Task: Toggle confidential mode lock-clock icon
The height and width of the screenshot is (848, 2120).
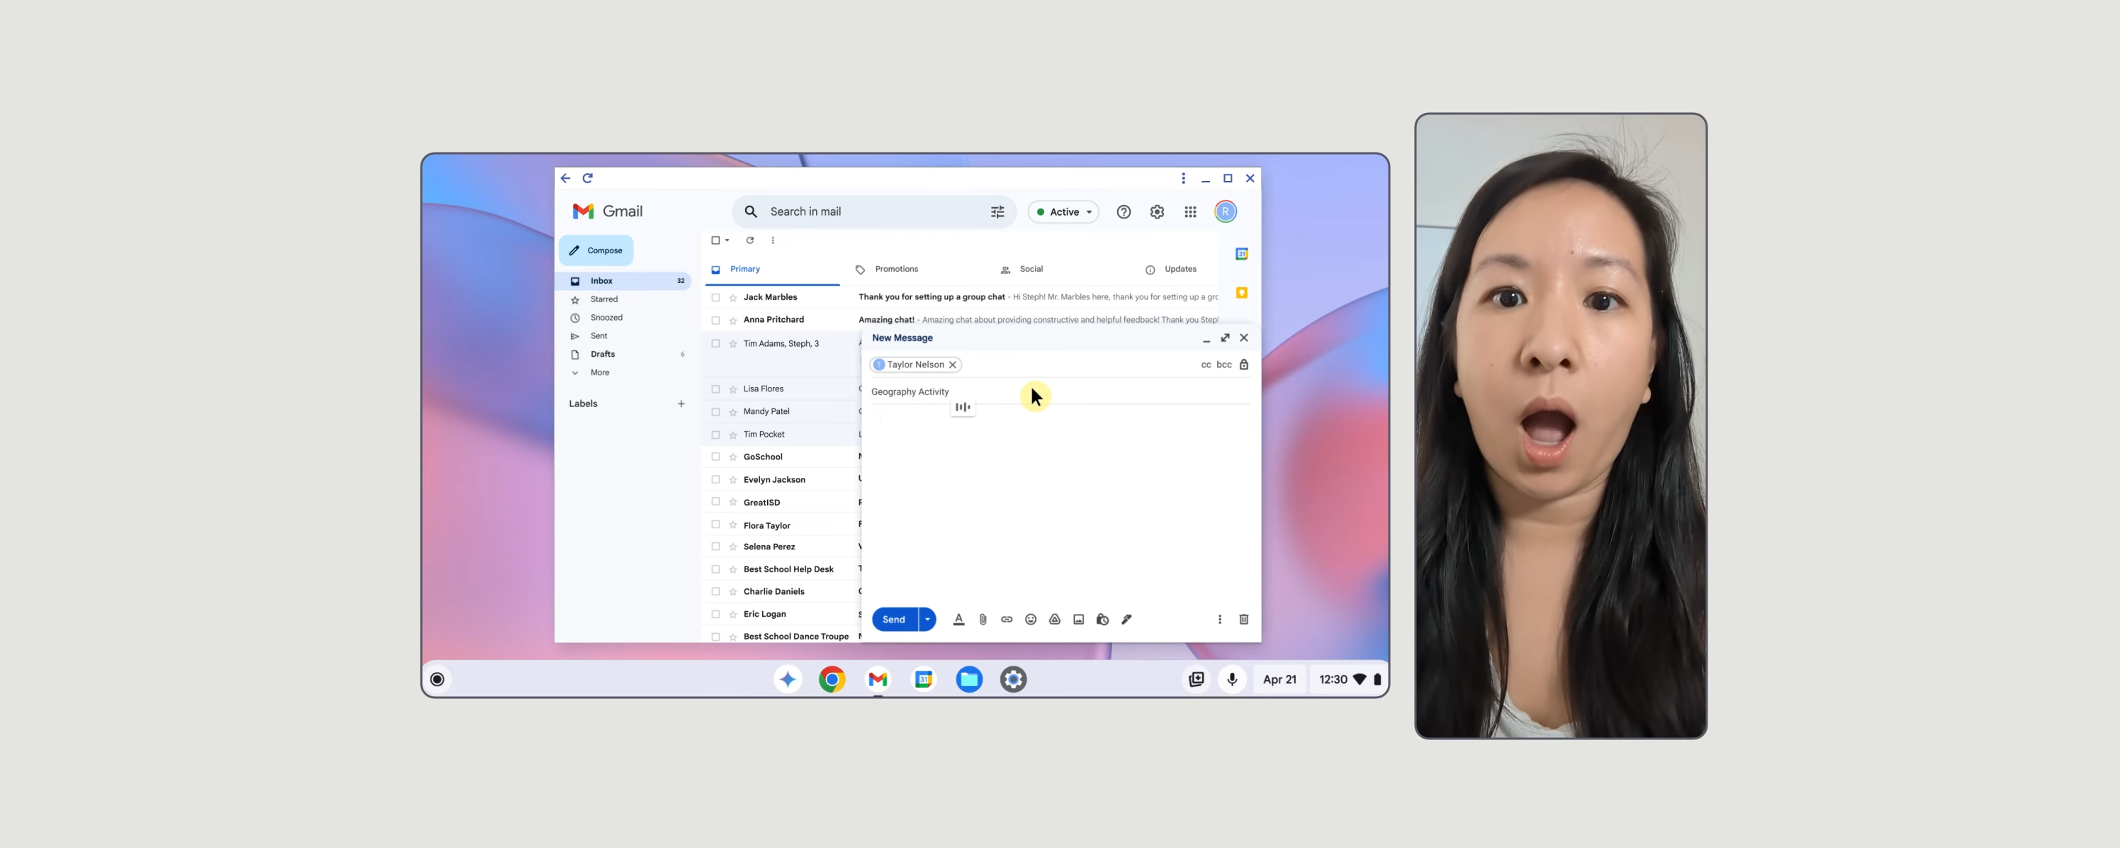Action: [1103, 620]
